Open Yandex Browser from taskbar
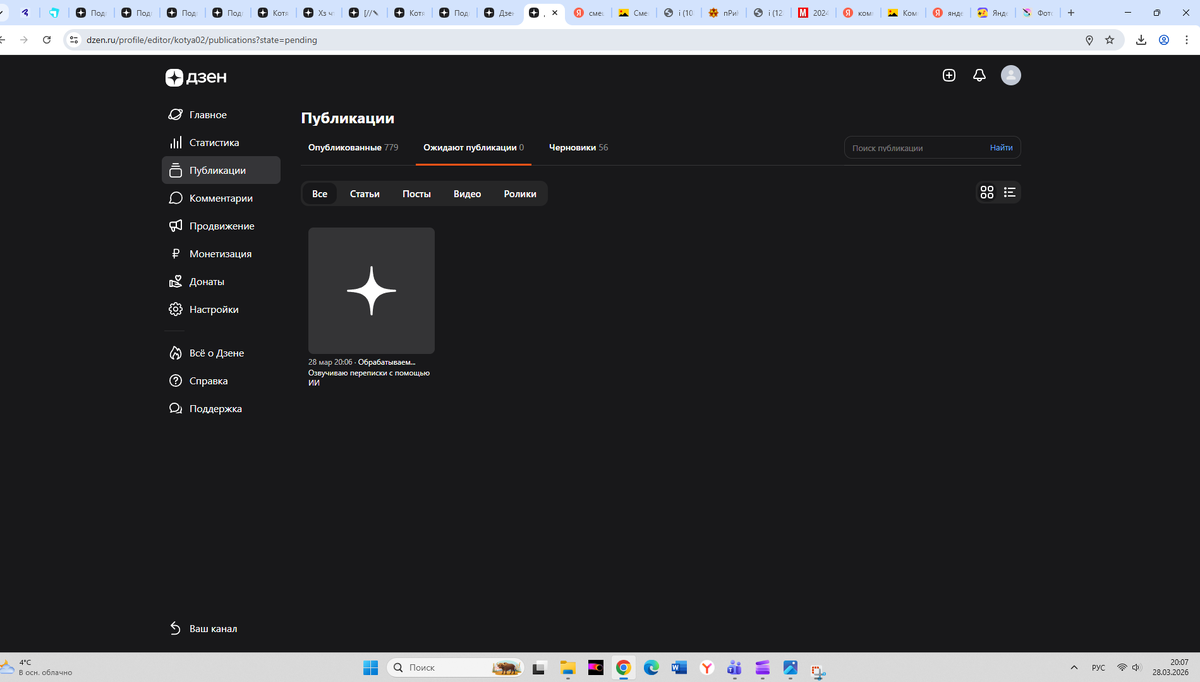 tap(706, 667)
